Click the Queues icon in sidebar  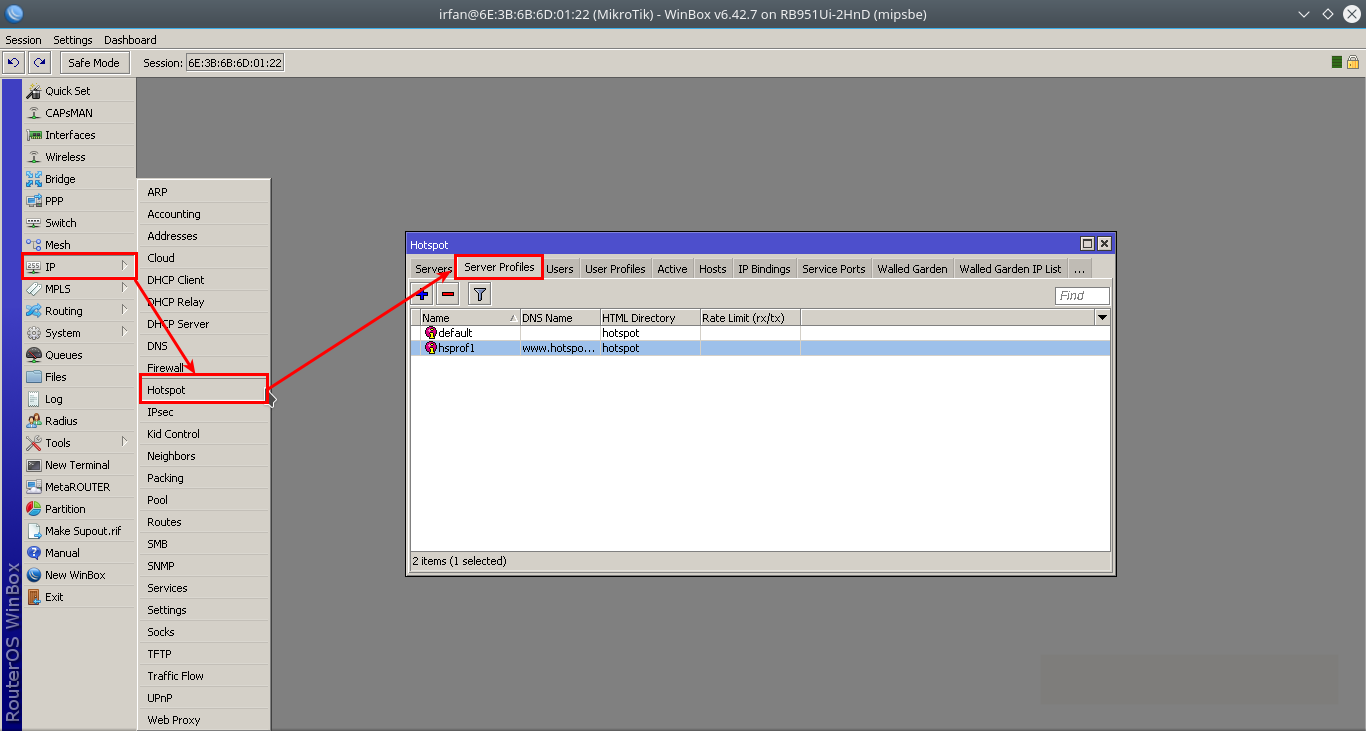pyautogui.click(x=34, y=355)
